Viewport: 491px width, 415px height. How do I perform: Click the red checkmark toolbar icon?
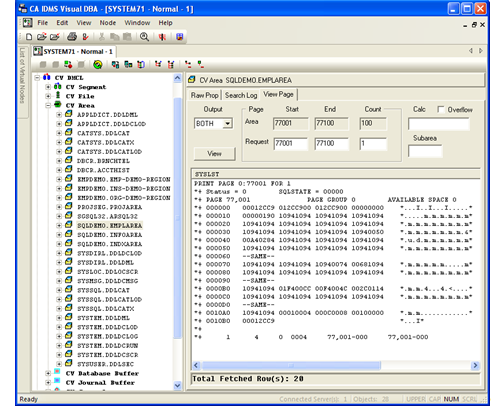point(85,37)
